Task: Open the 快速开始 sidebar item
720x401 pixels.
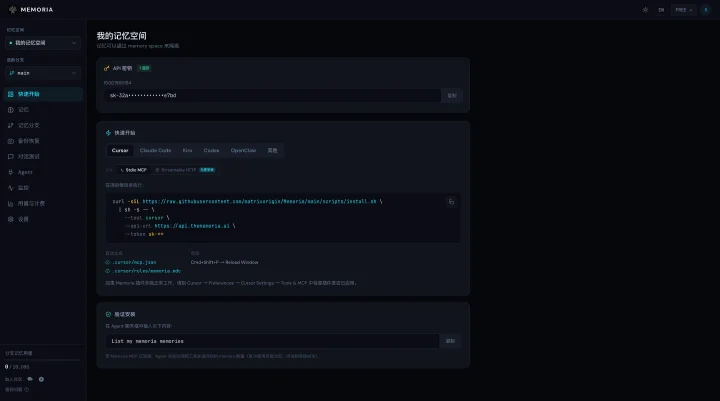Action: click(44, 94)
